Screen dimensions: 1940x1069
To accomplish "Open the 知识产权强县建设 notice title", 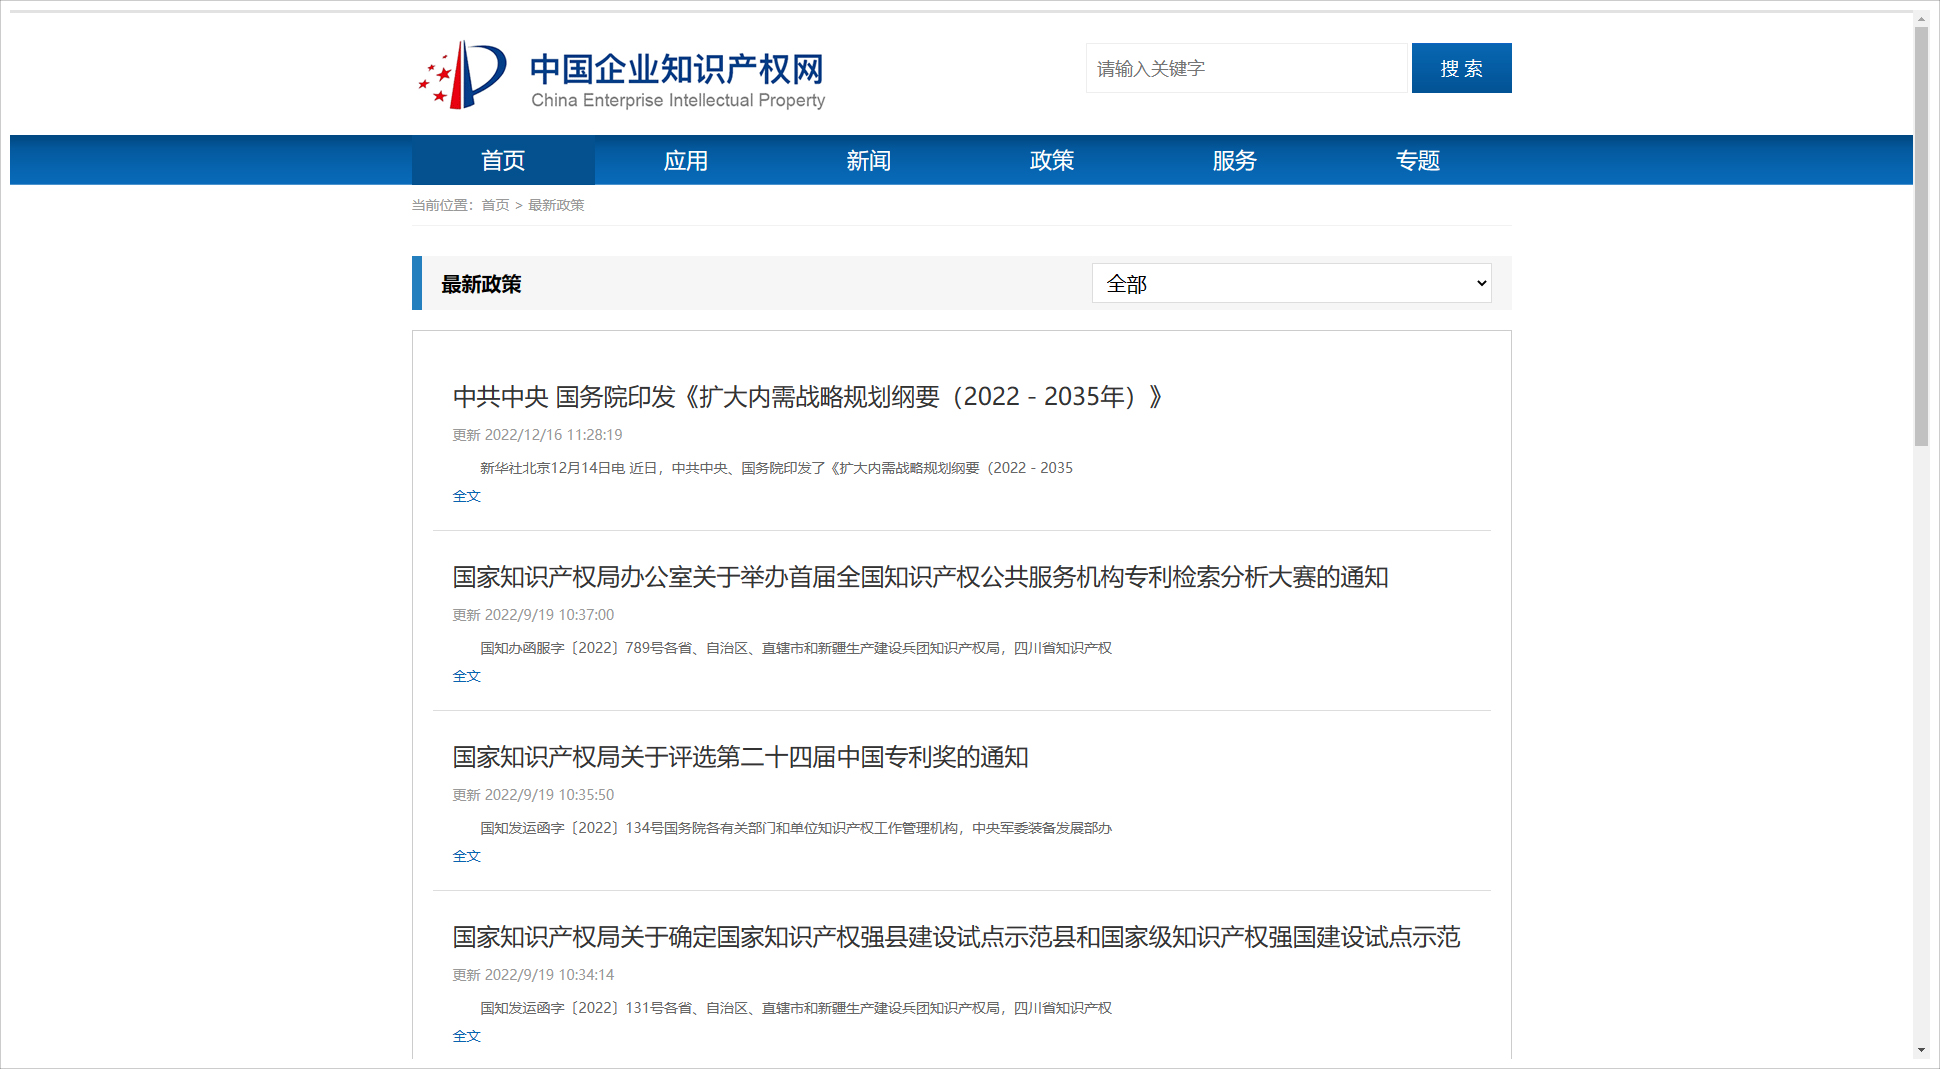I will 956,937.
